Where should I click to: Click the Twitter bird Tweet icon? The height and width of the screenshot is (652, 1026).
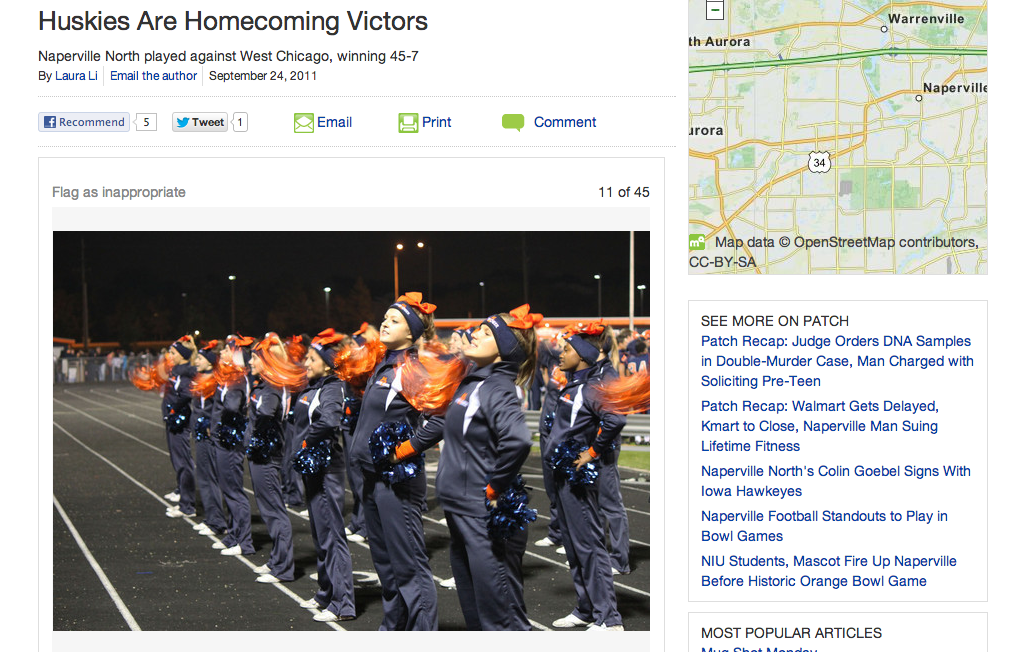pyautogui.click(x=183, y=122)
